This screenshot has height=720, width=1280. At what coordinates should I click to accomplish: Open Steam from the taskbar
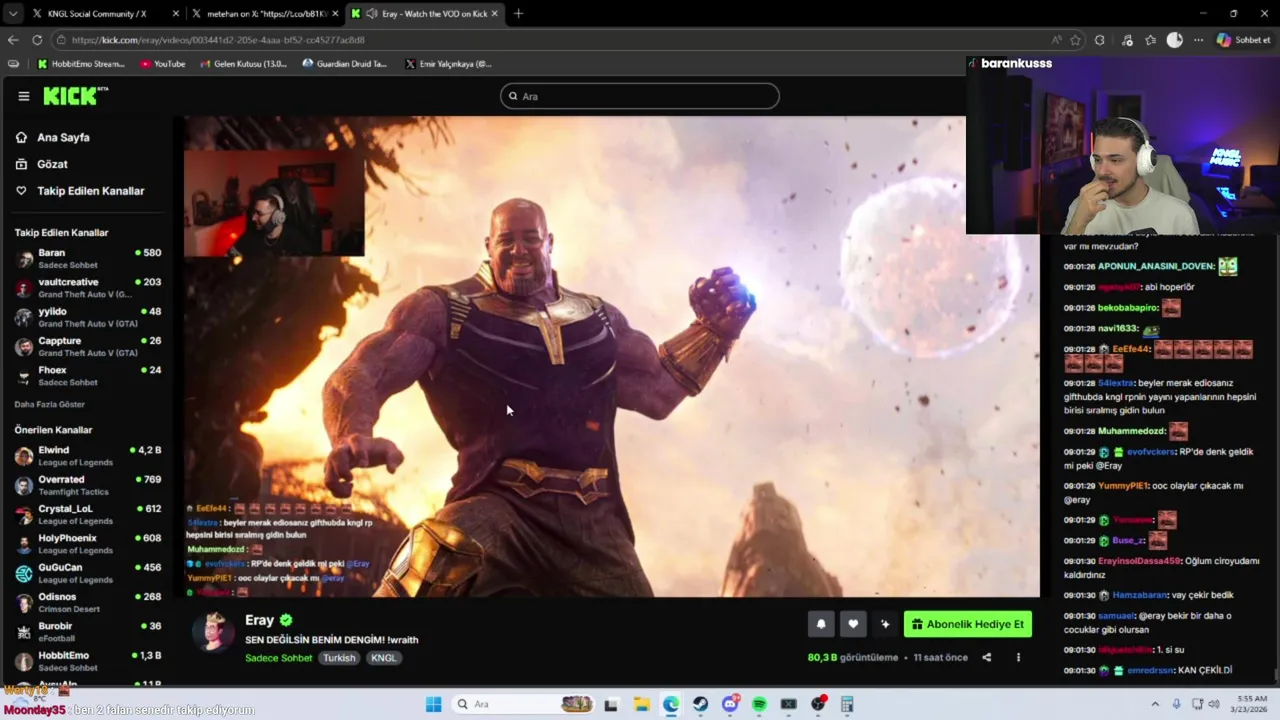point(700,704)
